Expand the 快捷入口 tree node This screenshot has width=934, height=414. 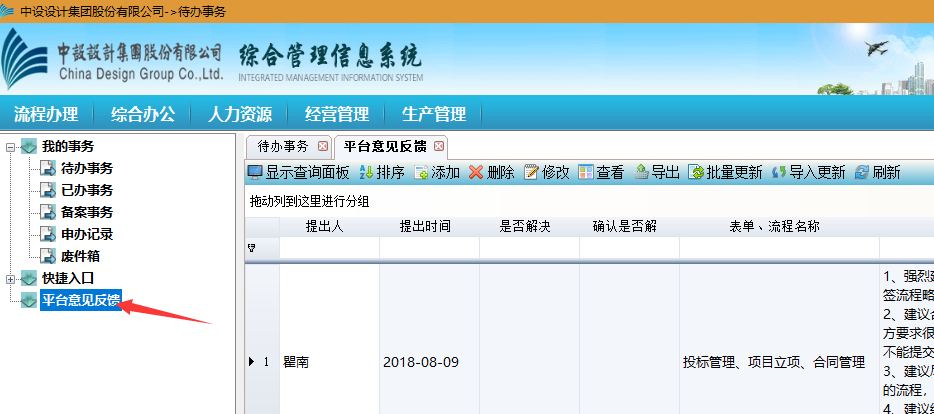coord(11,278)
